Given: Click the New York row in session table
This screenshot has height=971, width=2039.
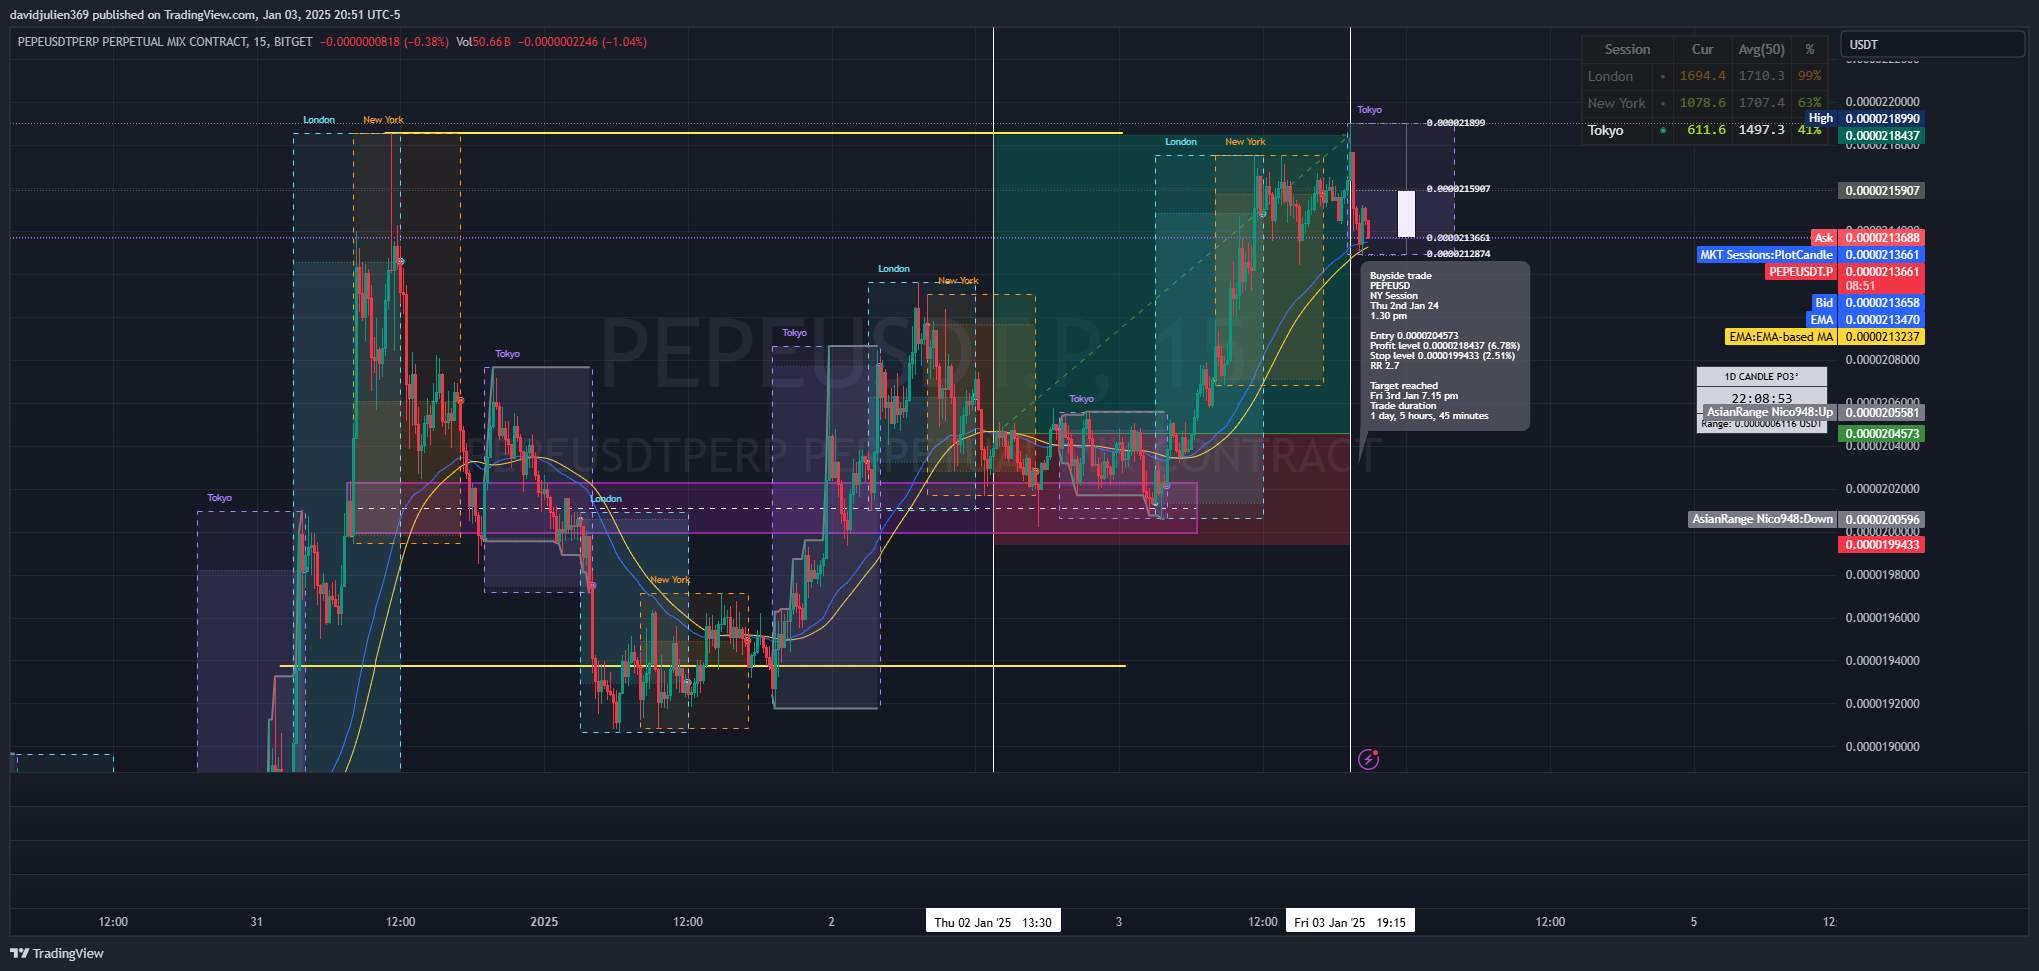Looking at the screenshot, I should click(x=1704, y=103).
